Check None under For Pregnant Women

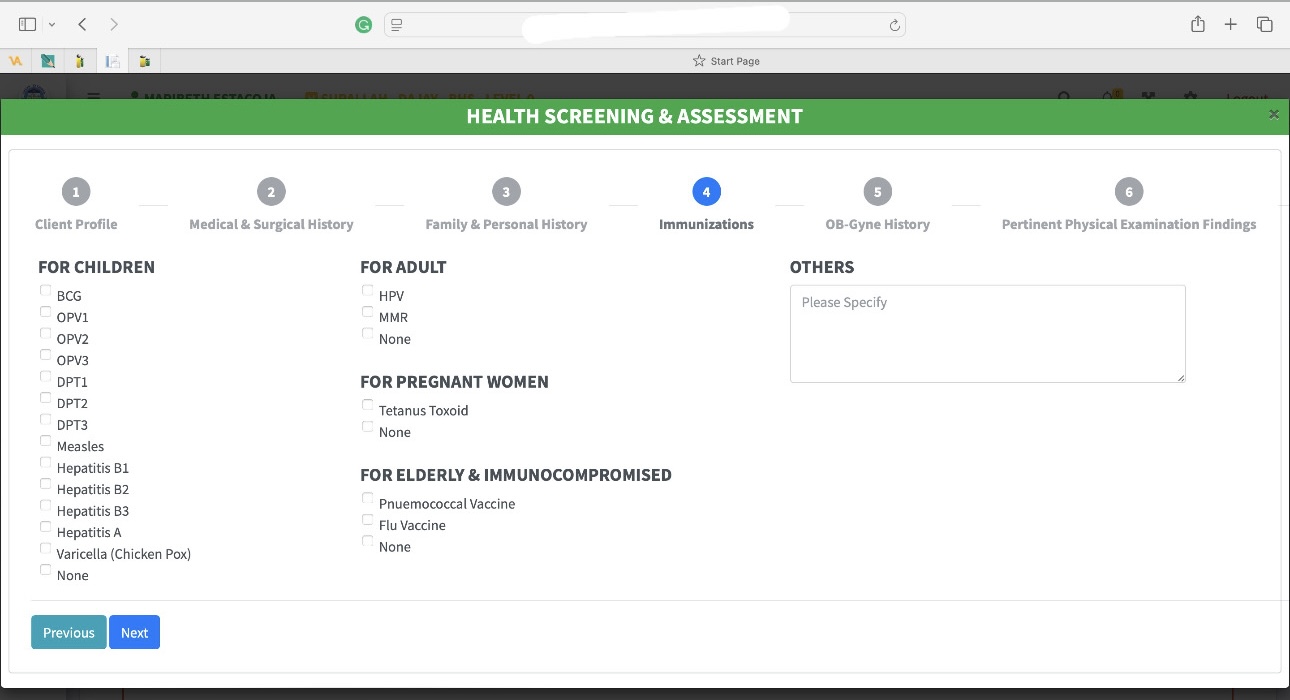(367, 426)
